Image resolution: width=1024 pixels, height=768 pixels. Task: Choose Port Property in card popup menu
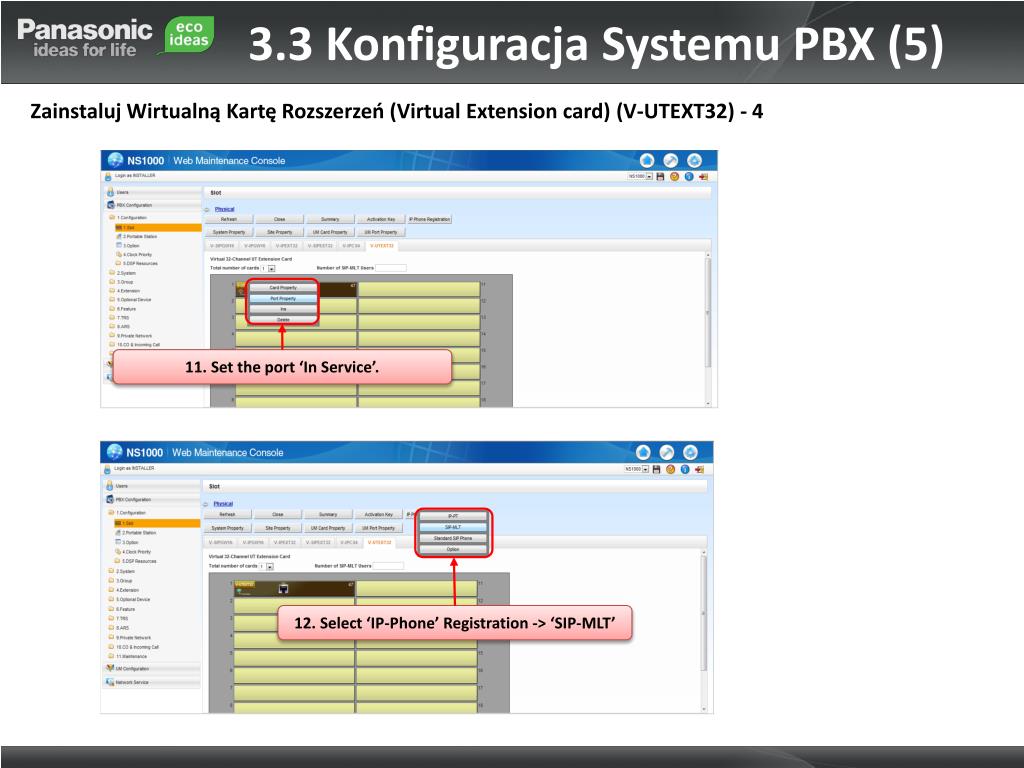coord(283,298)
